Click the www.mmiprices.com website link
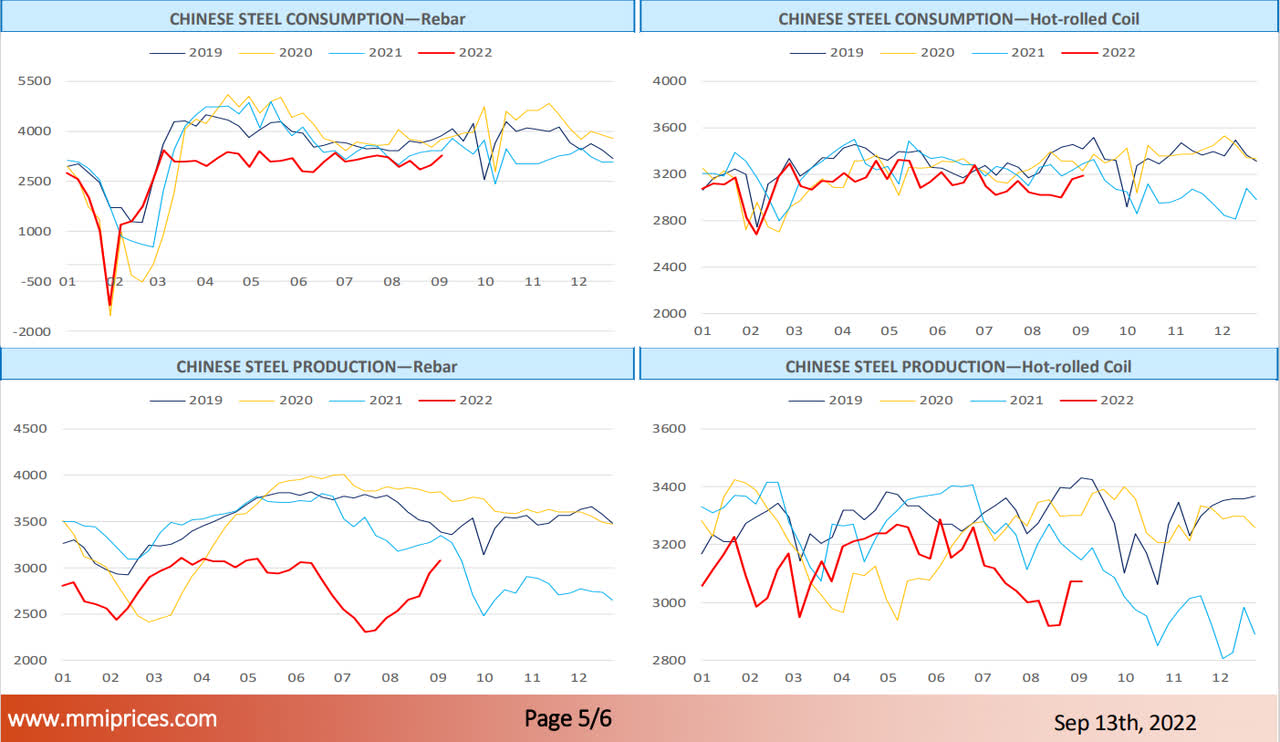 point(112,719)
